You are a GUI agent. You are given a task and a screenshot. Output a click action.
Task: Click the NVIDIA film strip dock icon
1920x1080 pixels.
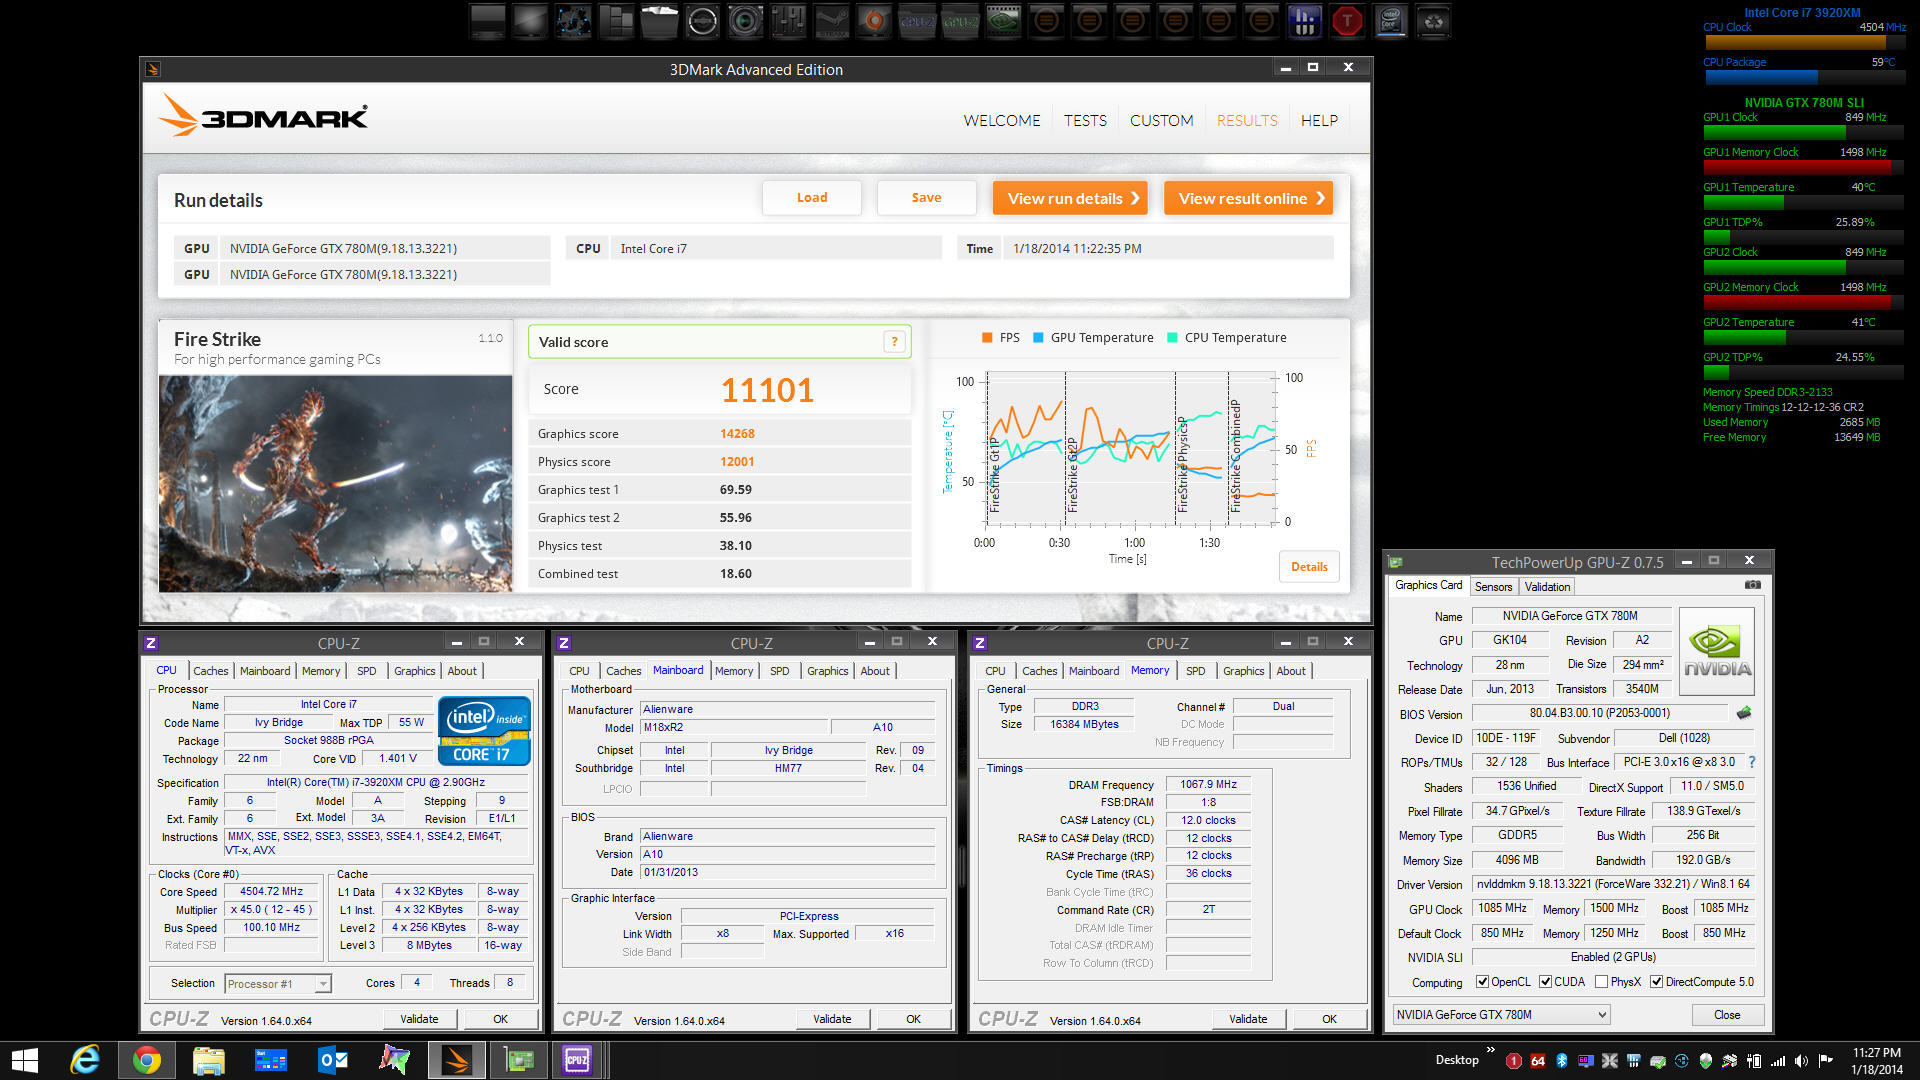(x=1003, y=21)
